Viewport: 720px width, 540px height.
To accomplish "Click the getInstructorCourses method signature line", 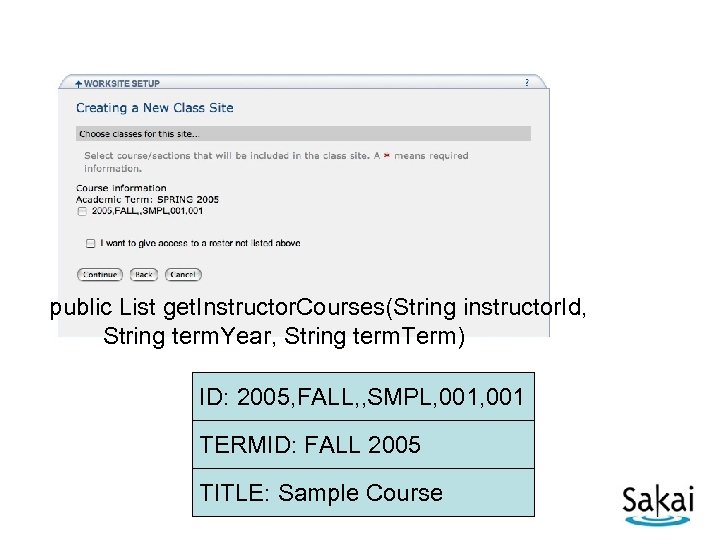I will click(x=318, y=306).
